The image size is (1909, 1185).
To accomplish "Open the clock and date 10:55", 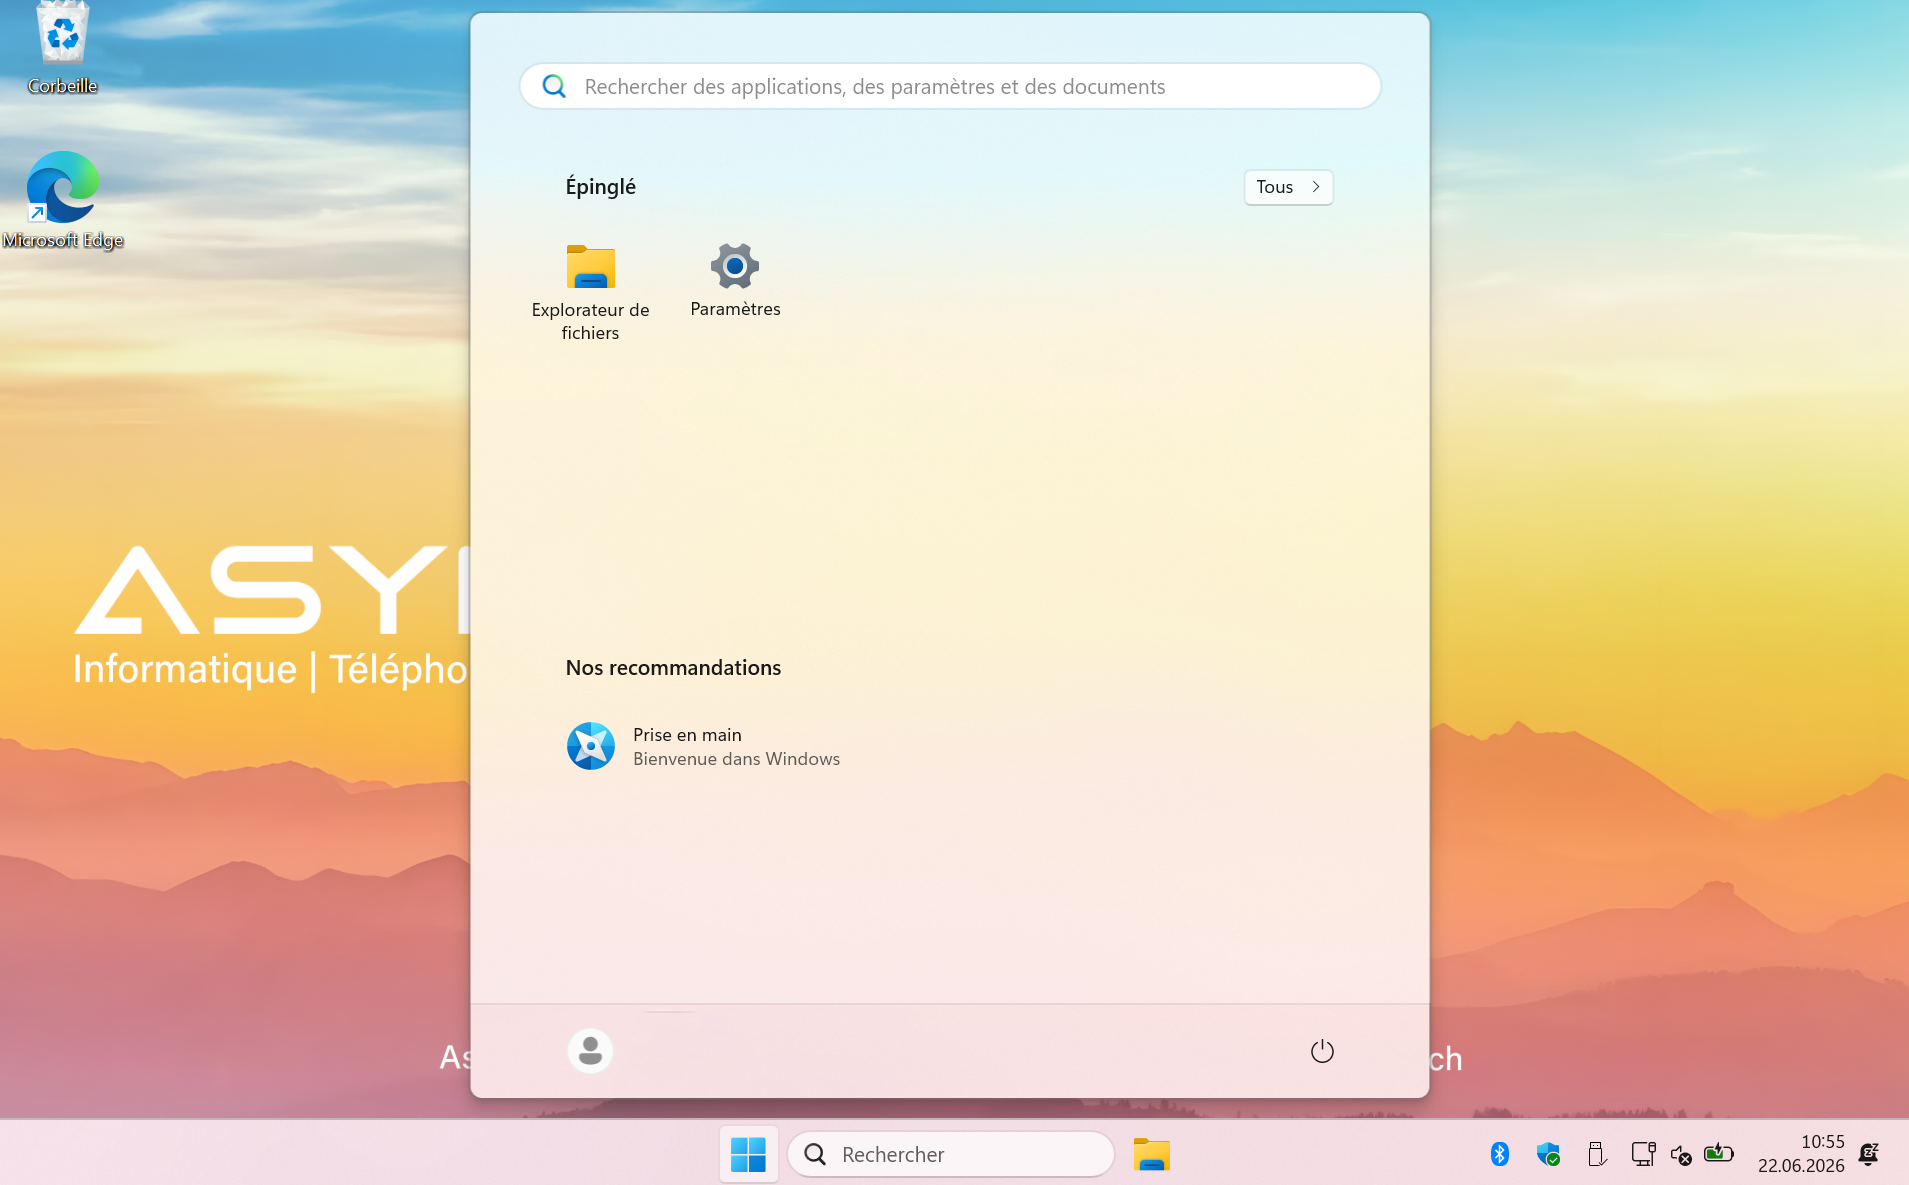I will [1801, 1154].
